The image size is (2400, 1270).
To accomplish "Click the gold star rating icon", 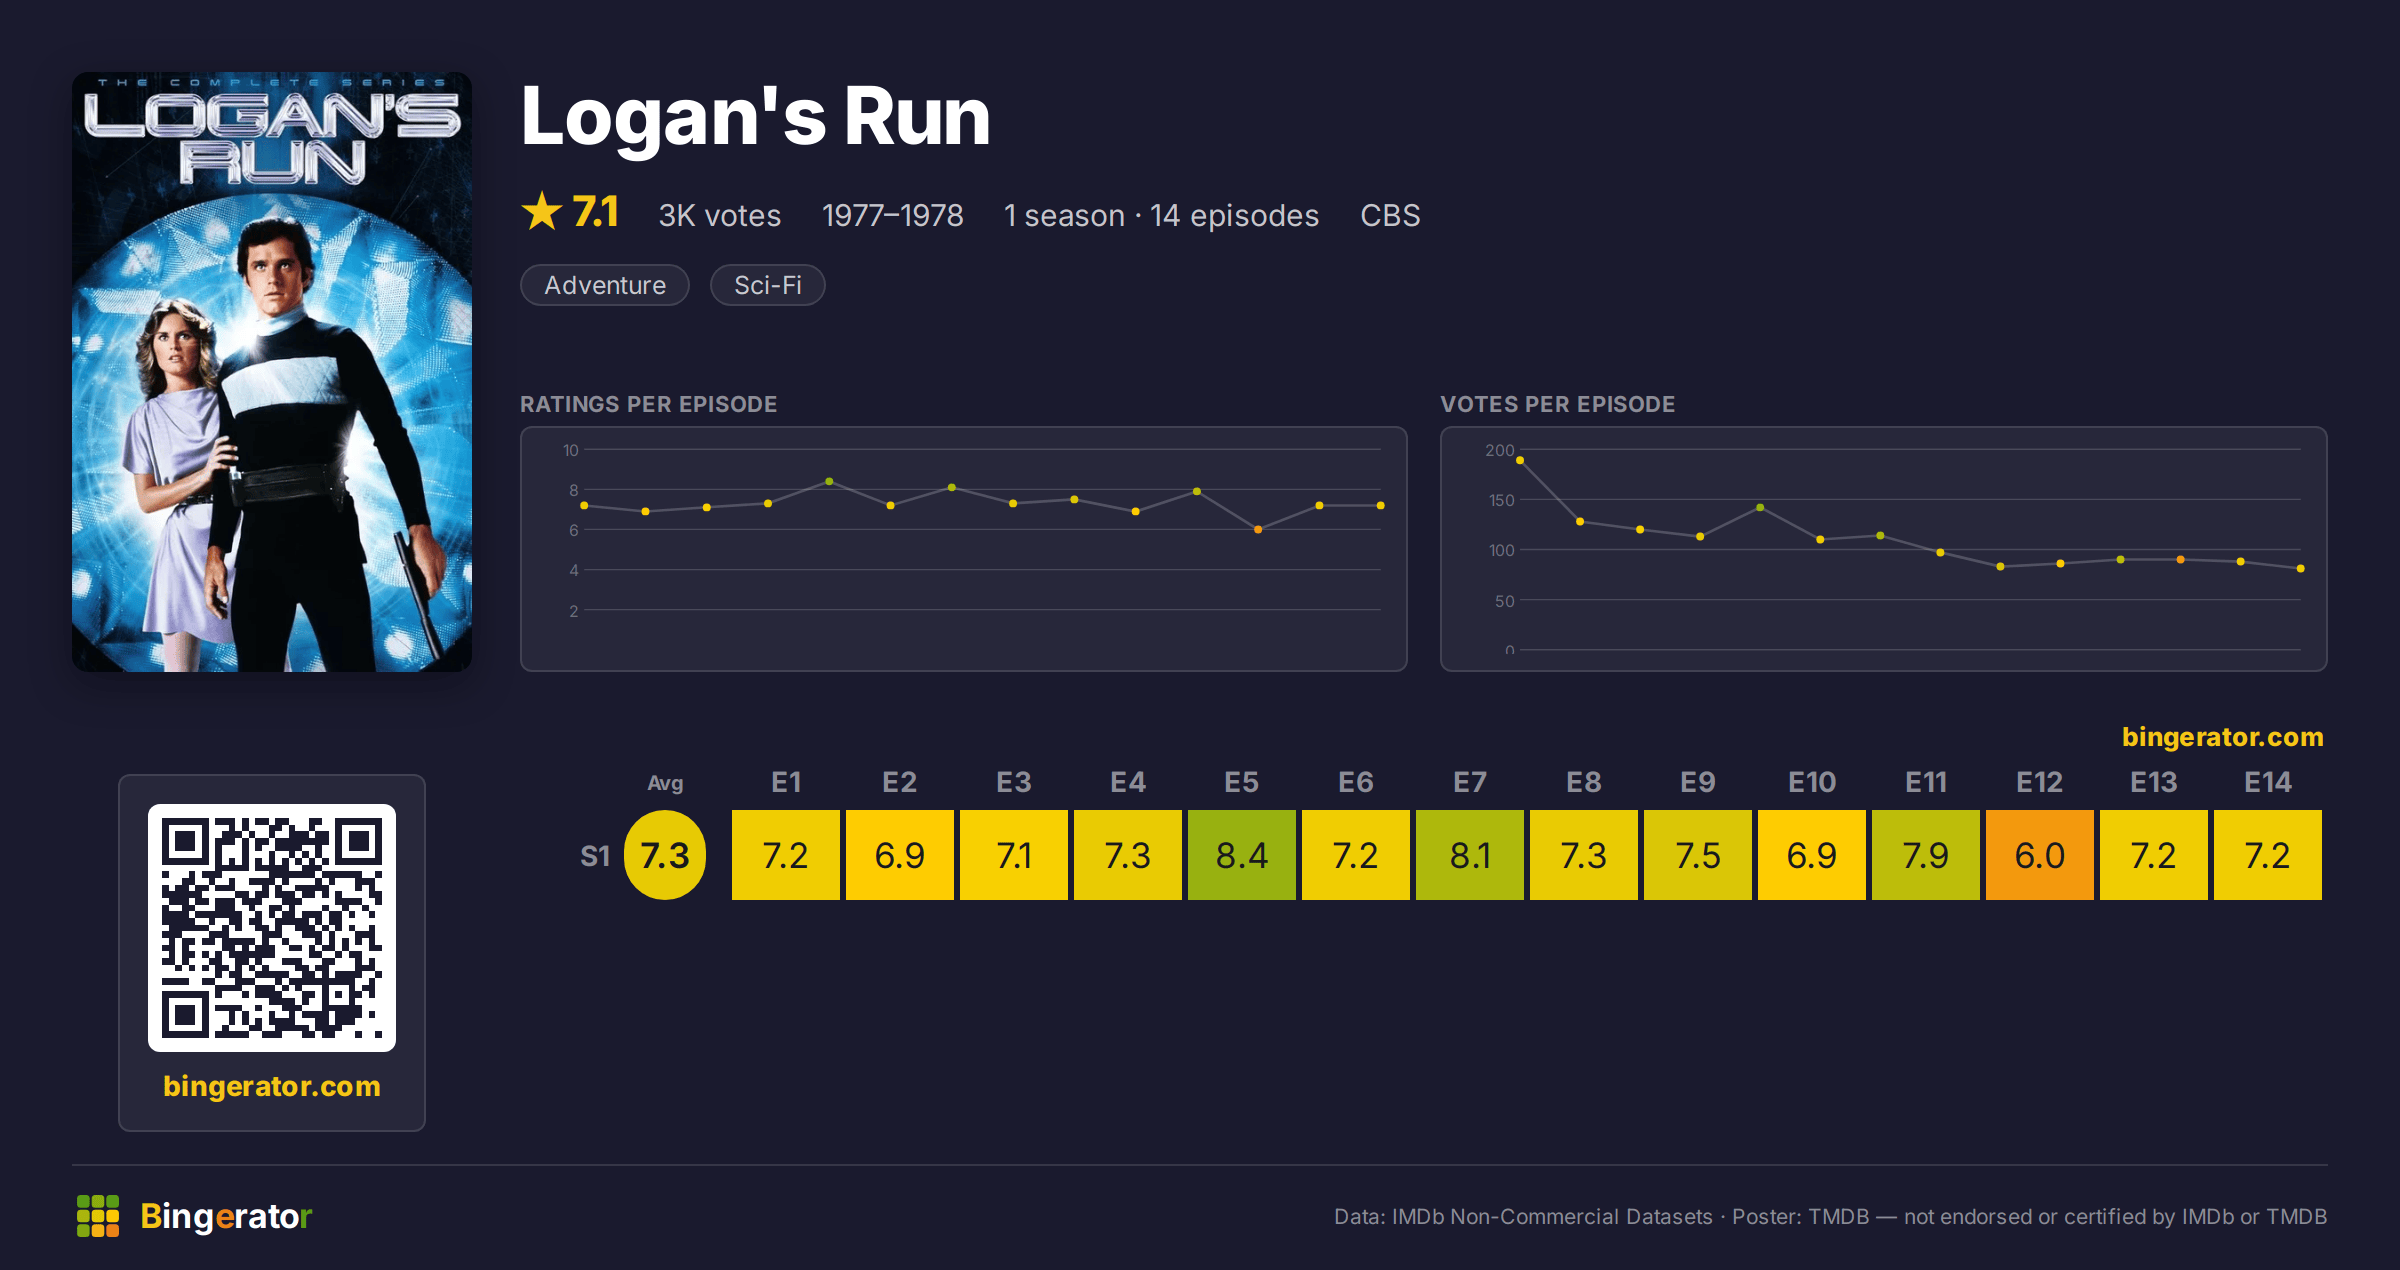I will 542,212.
